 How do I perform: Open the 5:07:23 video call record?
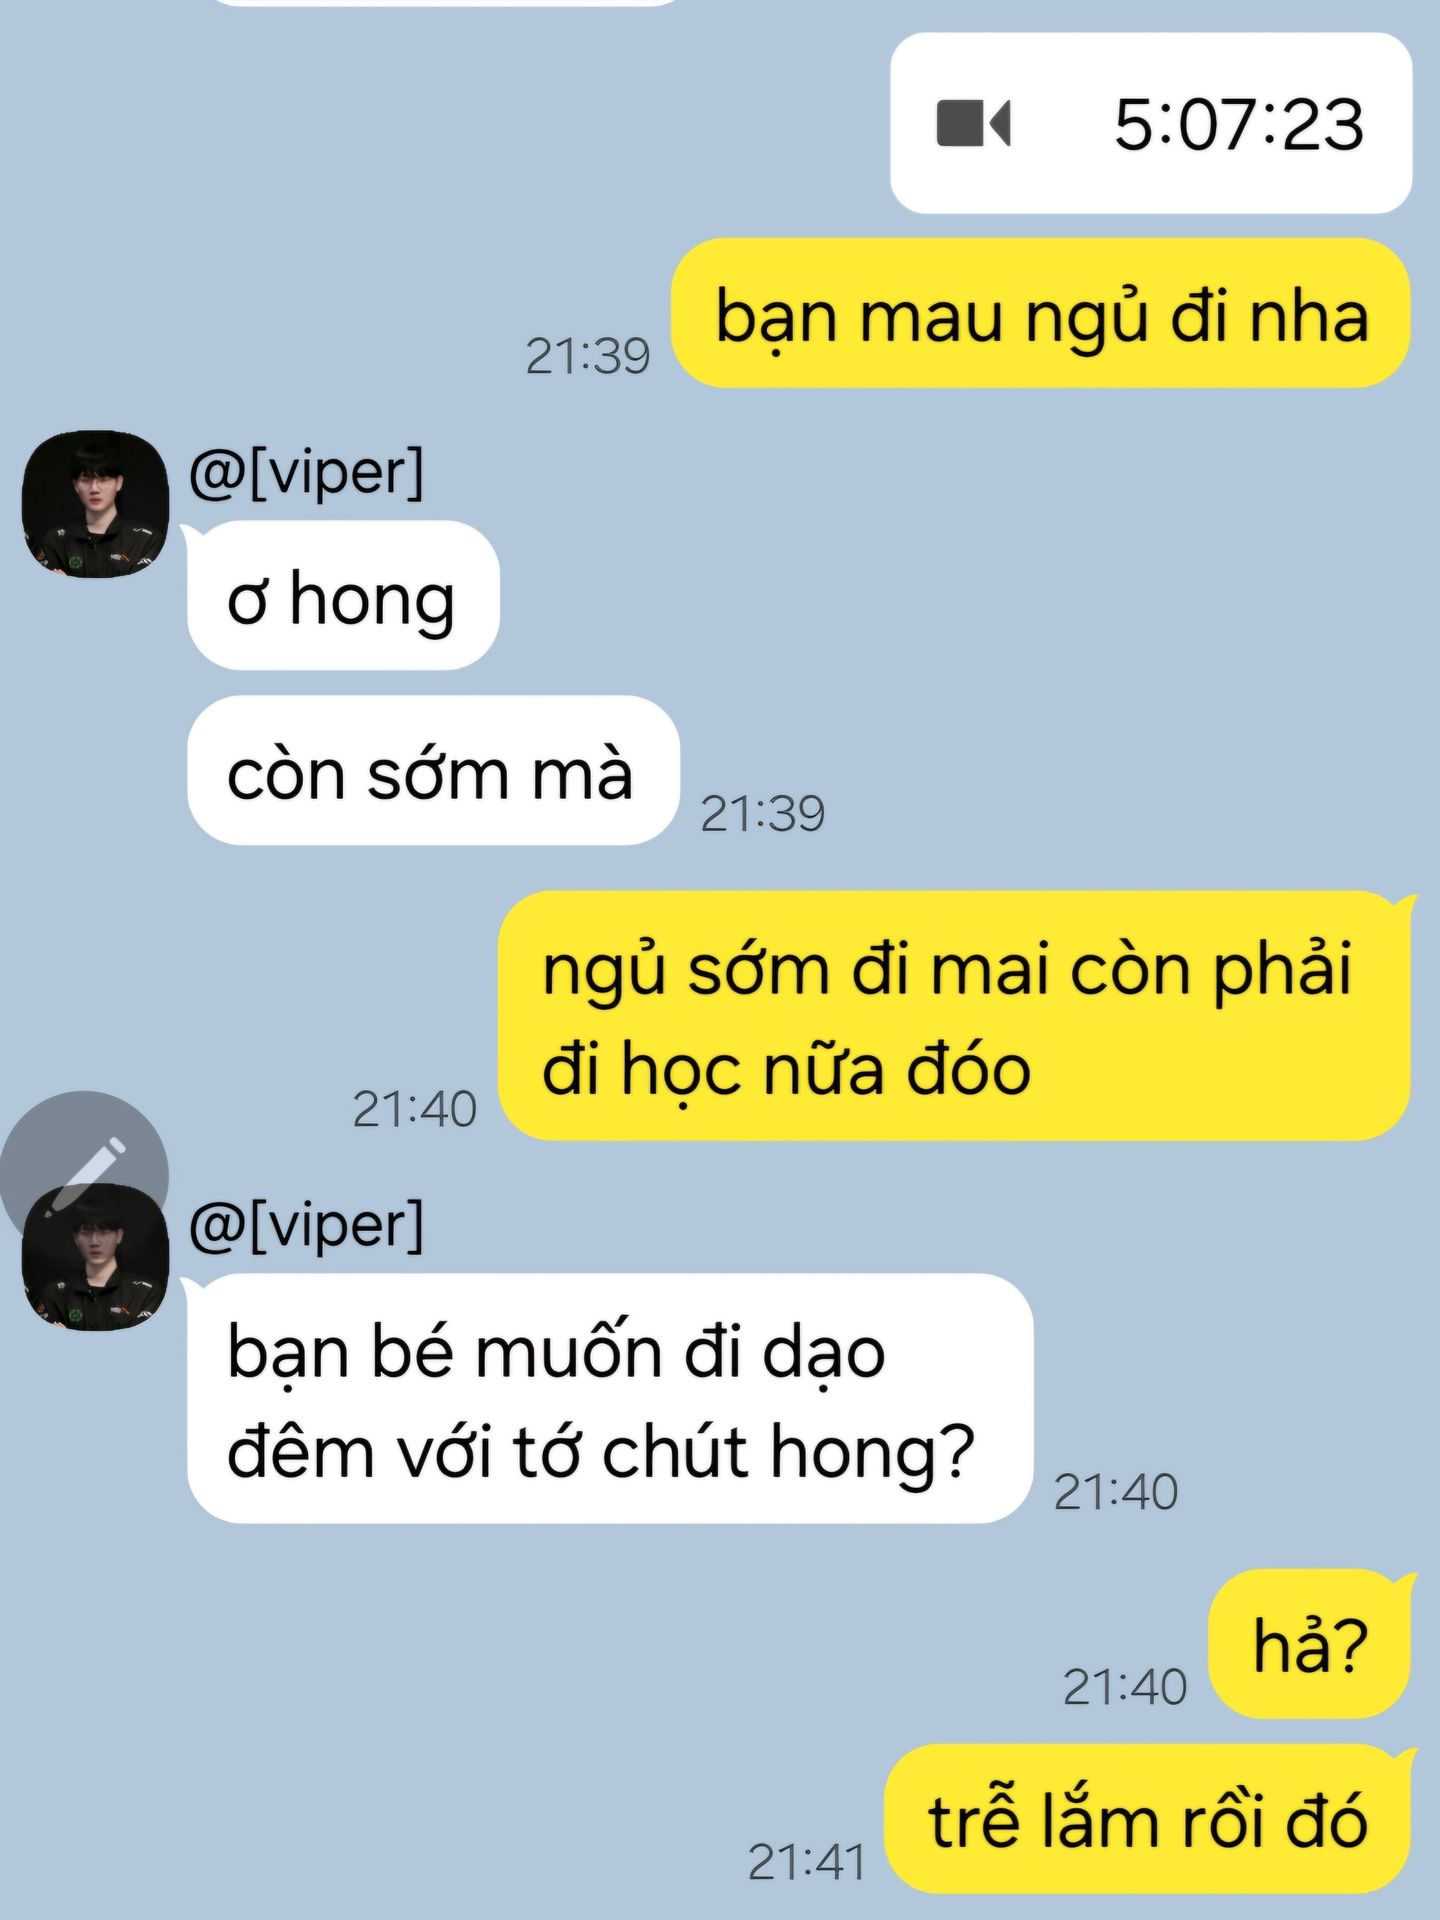(x=1151, y=123)
